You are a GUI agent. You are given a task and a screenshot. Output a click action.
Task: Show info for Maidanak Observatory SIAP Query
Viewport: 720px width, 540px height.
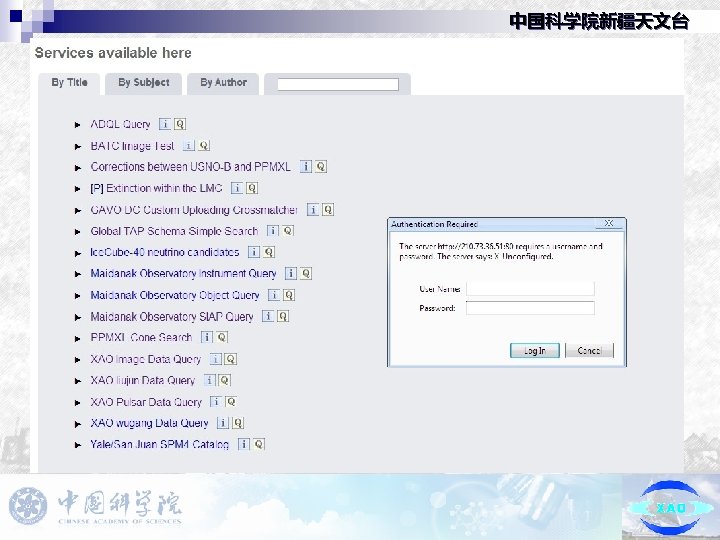[x=268, y=316]
